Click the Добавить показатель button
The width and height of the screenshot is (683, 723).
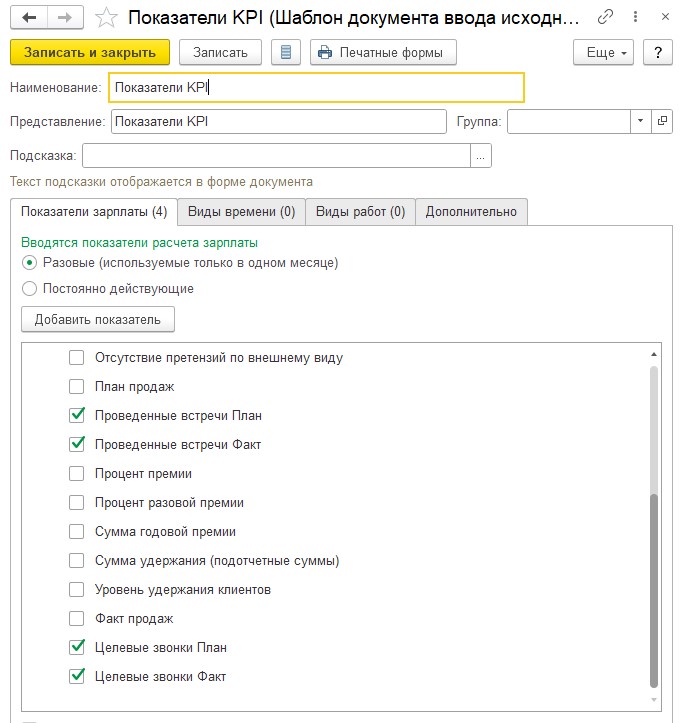[97, 319]
